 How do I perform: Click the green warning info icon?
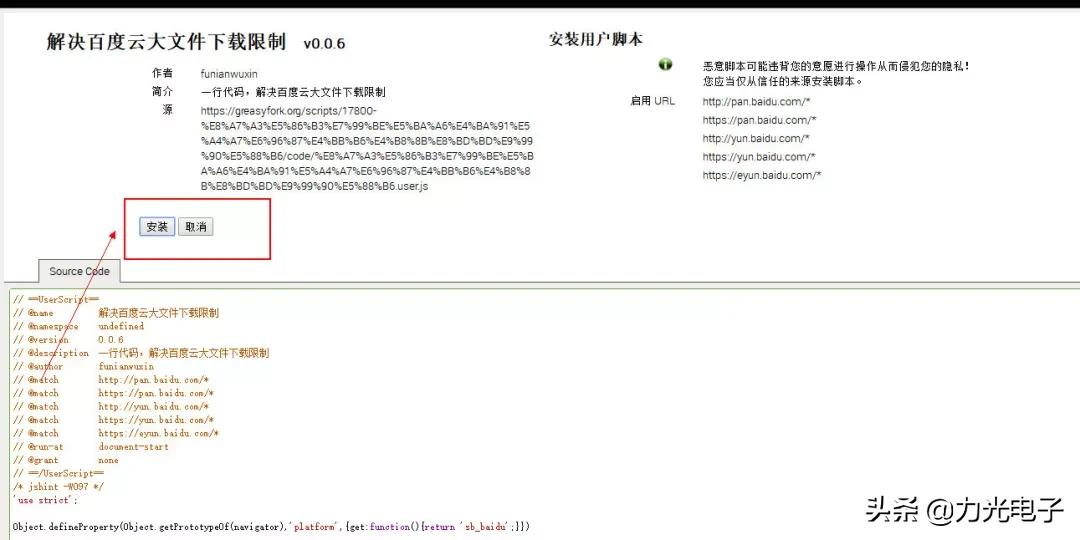tap(665, 64)
